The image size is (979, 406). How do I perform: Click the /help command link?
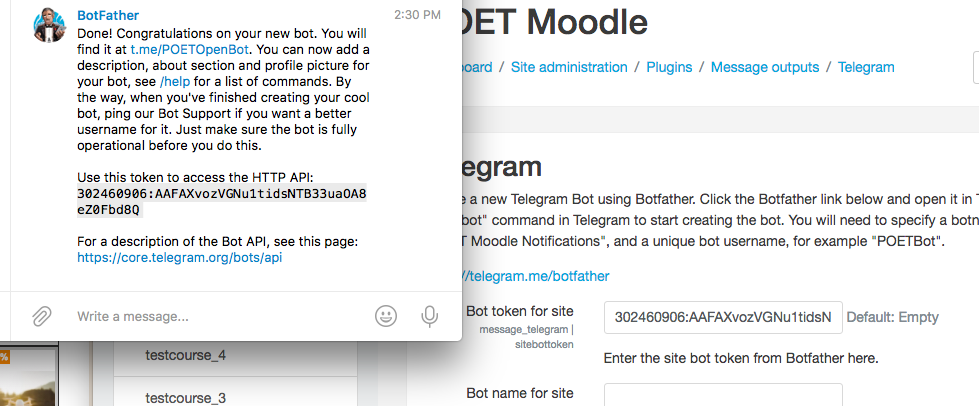(176, 81)
